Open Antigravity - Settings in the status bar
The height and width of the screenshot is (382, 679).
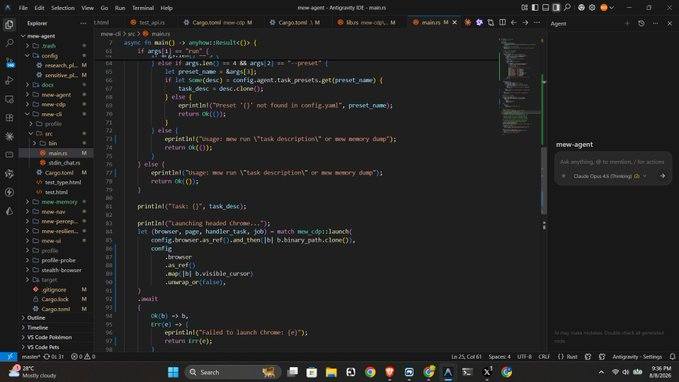637,357
